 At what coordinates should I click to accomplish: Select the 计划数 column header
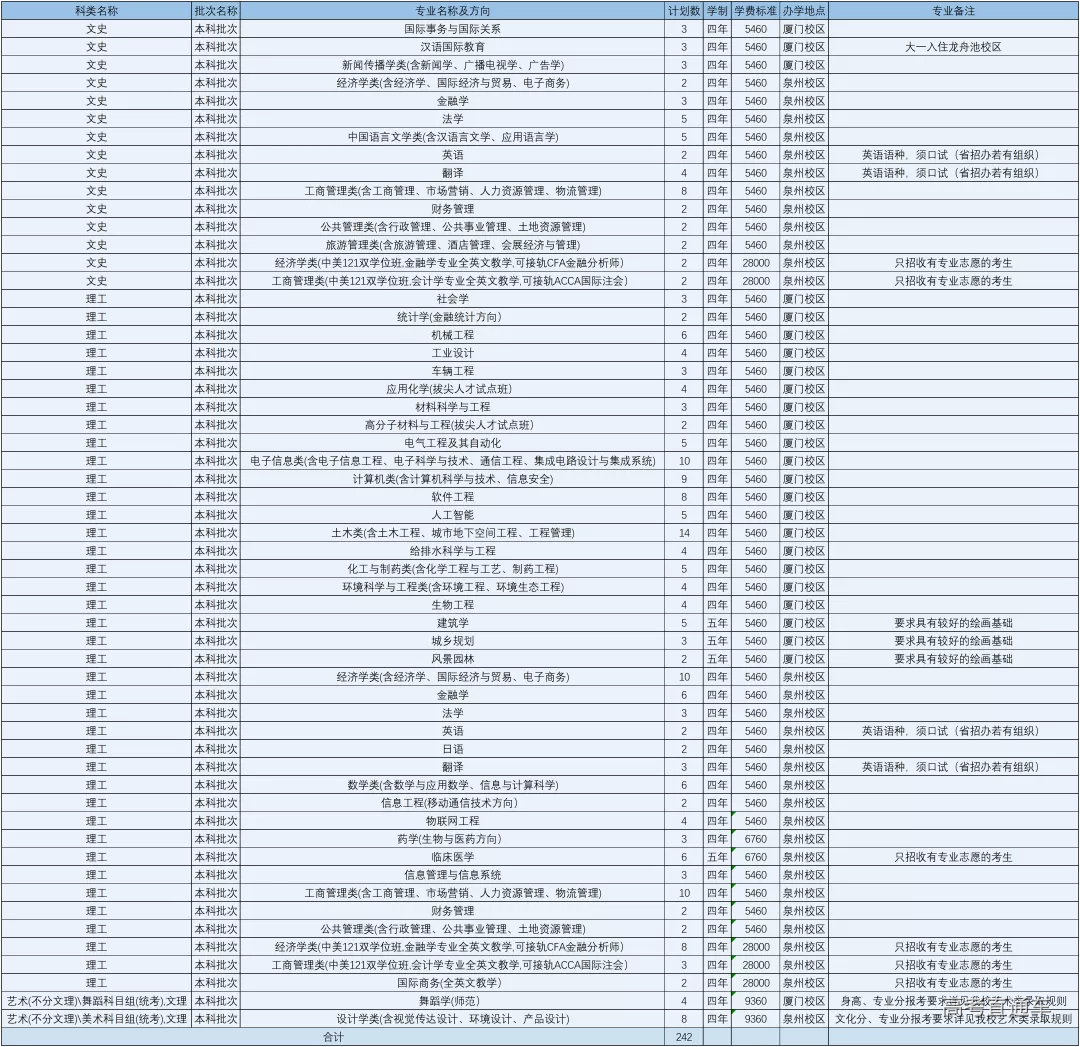[x=684, y=11]
